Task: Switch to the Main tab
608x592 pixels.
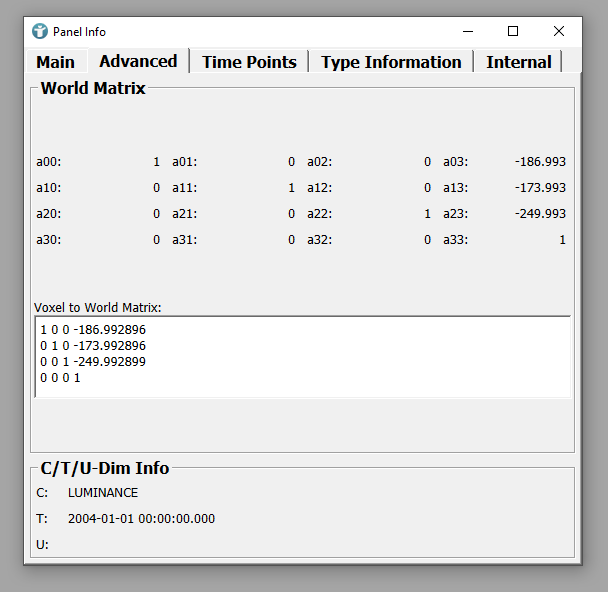Action: tap(55, 62)
